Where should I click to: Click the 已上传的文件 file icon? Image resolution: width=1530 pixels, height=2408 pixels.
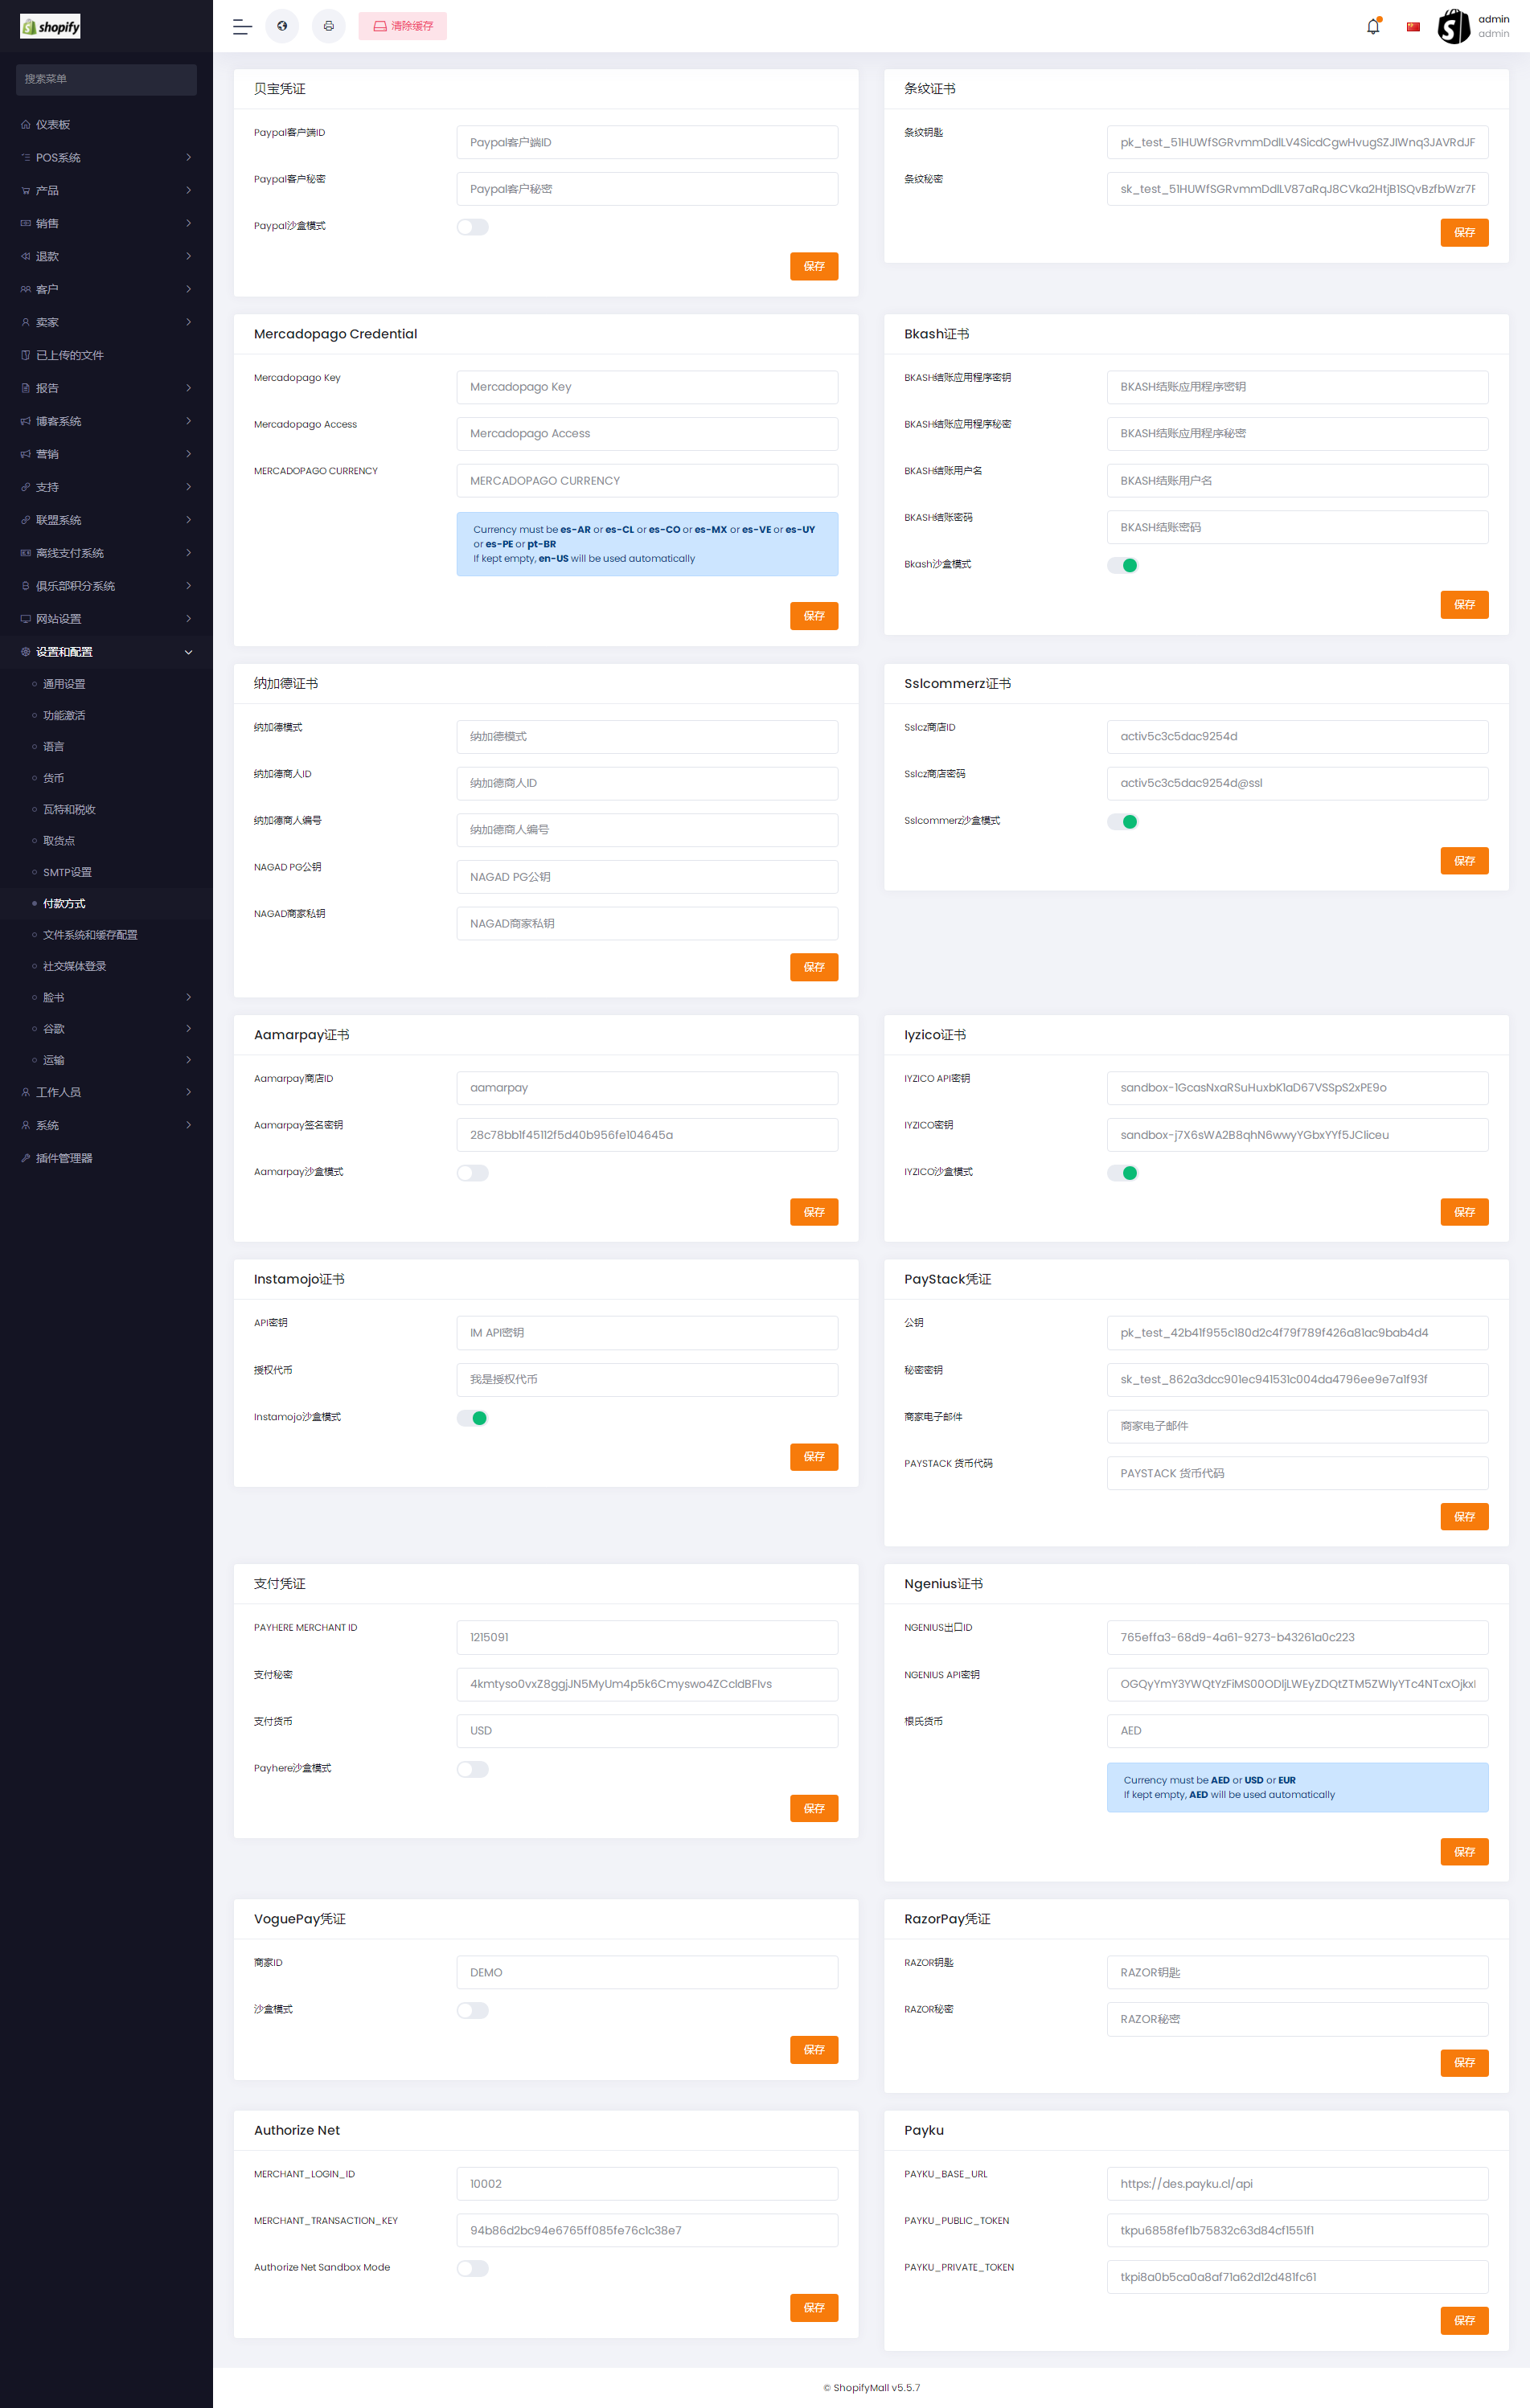[26, 355]
